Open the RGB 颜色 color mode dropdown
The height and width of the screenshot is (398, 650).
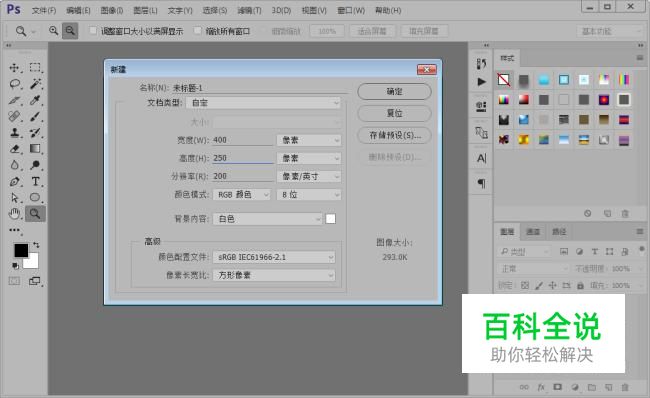[x=242, y=195]
